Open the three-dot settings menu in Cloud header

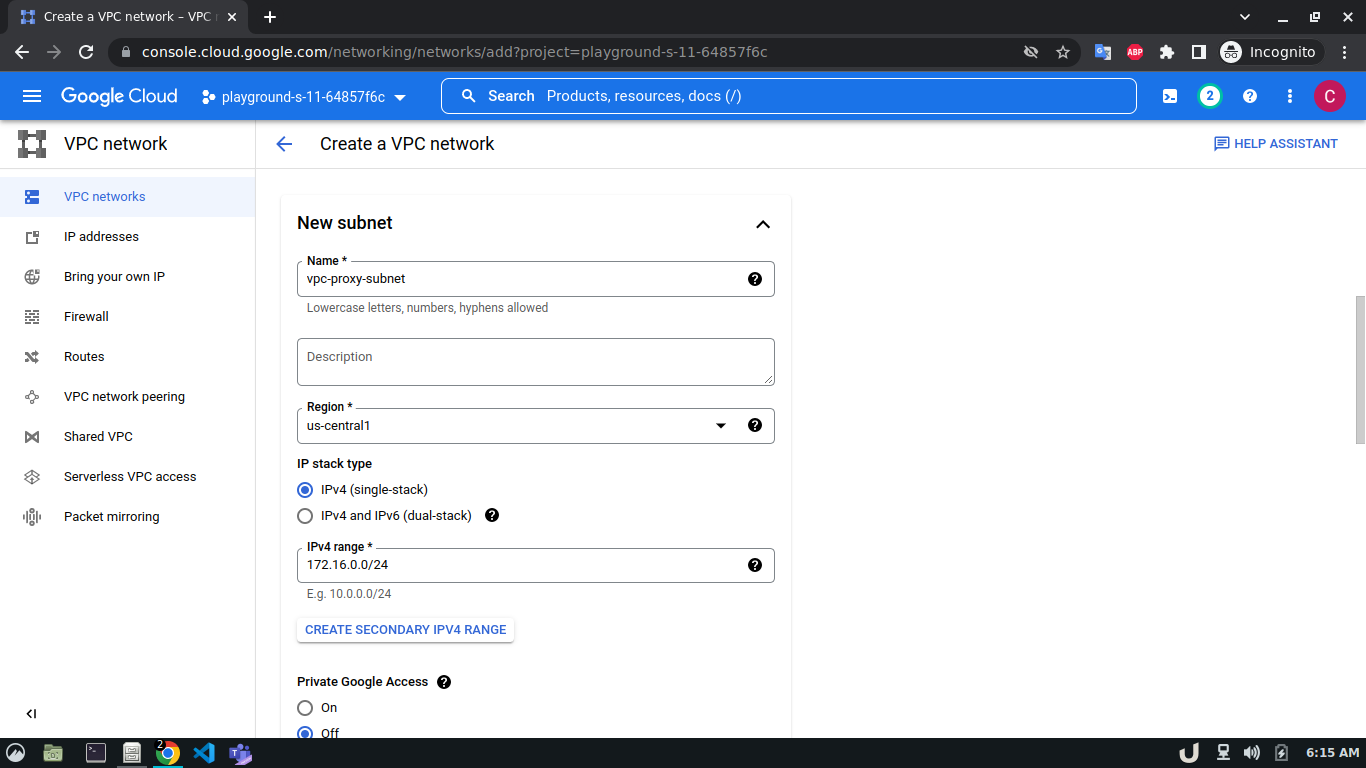click(x=1290, y=96)
